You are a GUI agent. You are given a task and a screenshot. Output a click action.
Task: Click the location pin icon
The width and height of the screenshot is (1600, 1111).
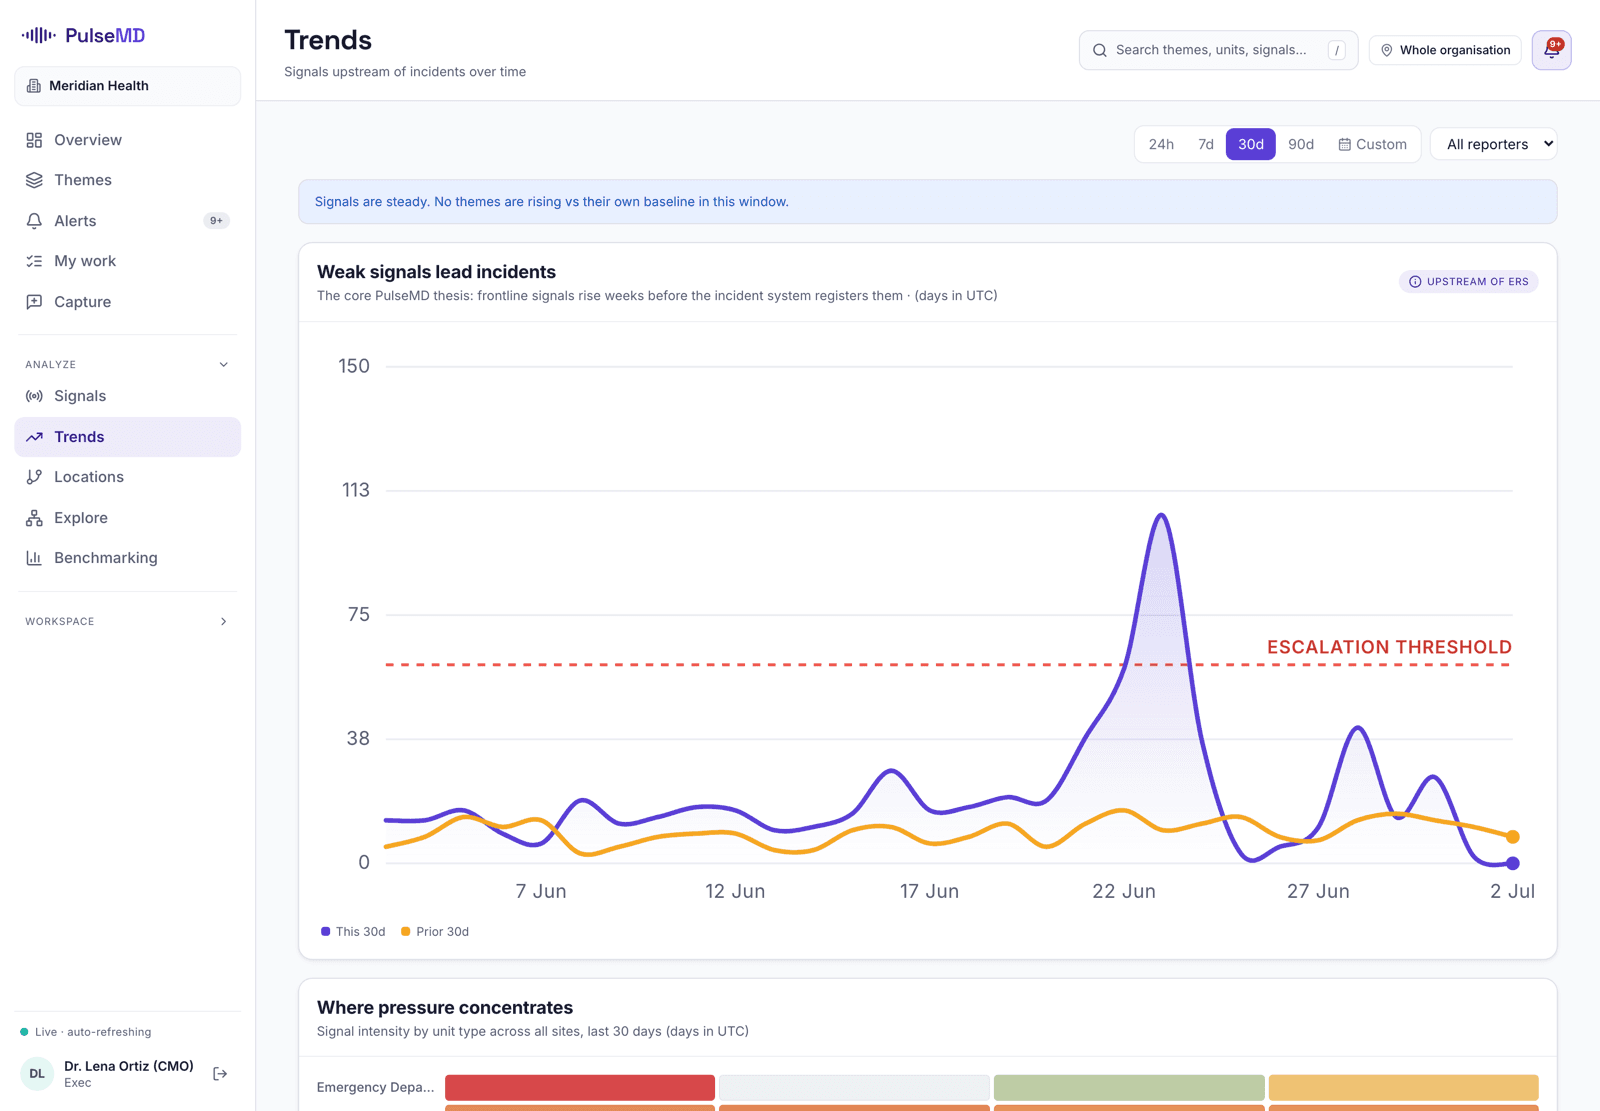coord(1387,50)
